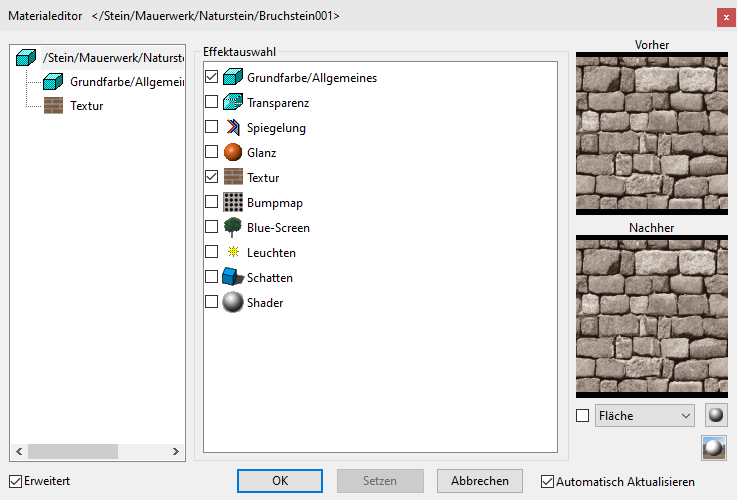The image size is (737, 500).
Task: Click the Schatten blue cube icon
Action: click(233, 277)
